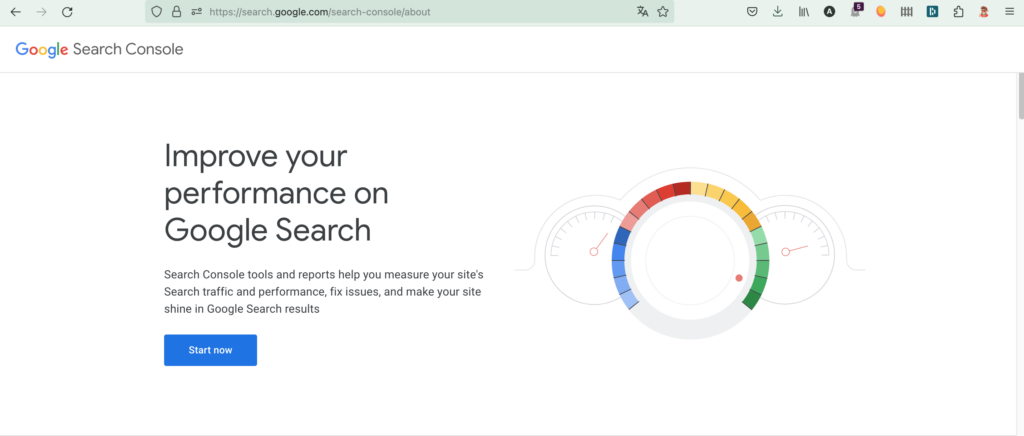Open the tracking protection shield icon
The height and width of the screenshot is (436, 1024).
click(x=155, y=12)
